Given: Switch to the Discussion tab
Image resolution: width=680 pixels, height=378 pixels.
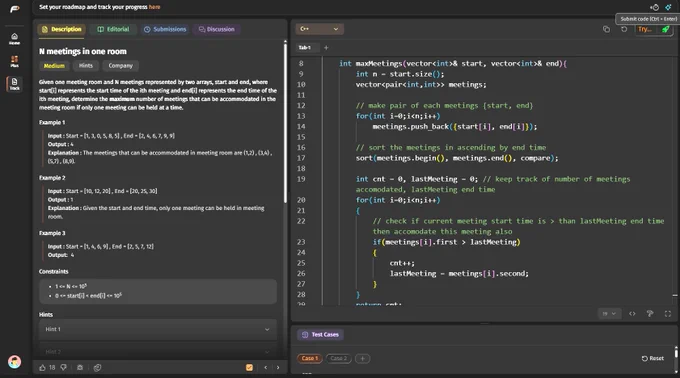Looking at the screenshot, I should (x=216, y=29).
